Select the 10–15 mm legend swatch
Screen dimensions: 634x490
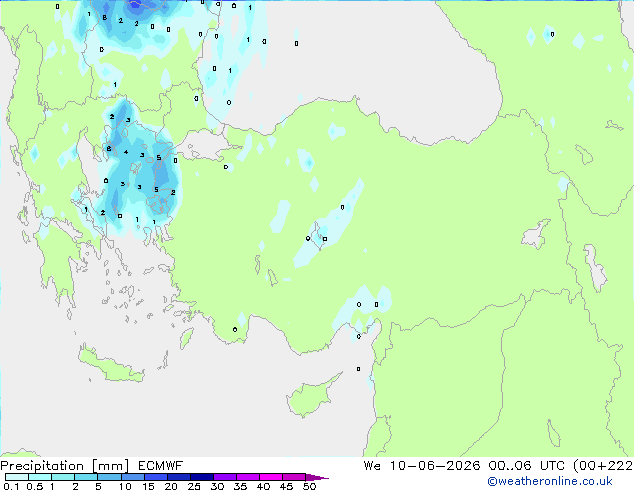point(132,477)
